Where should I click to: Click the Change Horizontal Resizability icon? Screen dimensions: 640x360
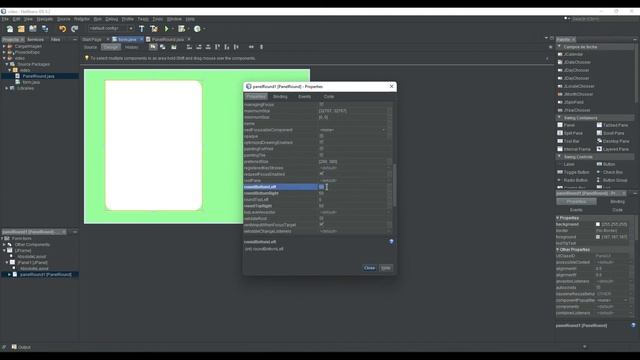pos(251,47)
